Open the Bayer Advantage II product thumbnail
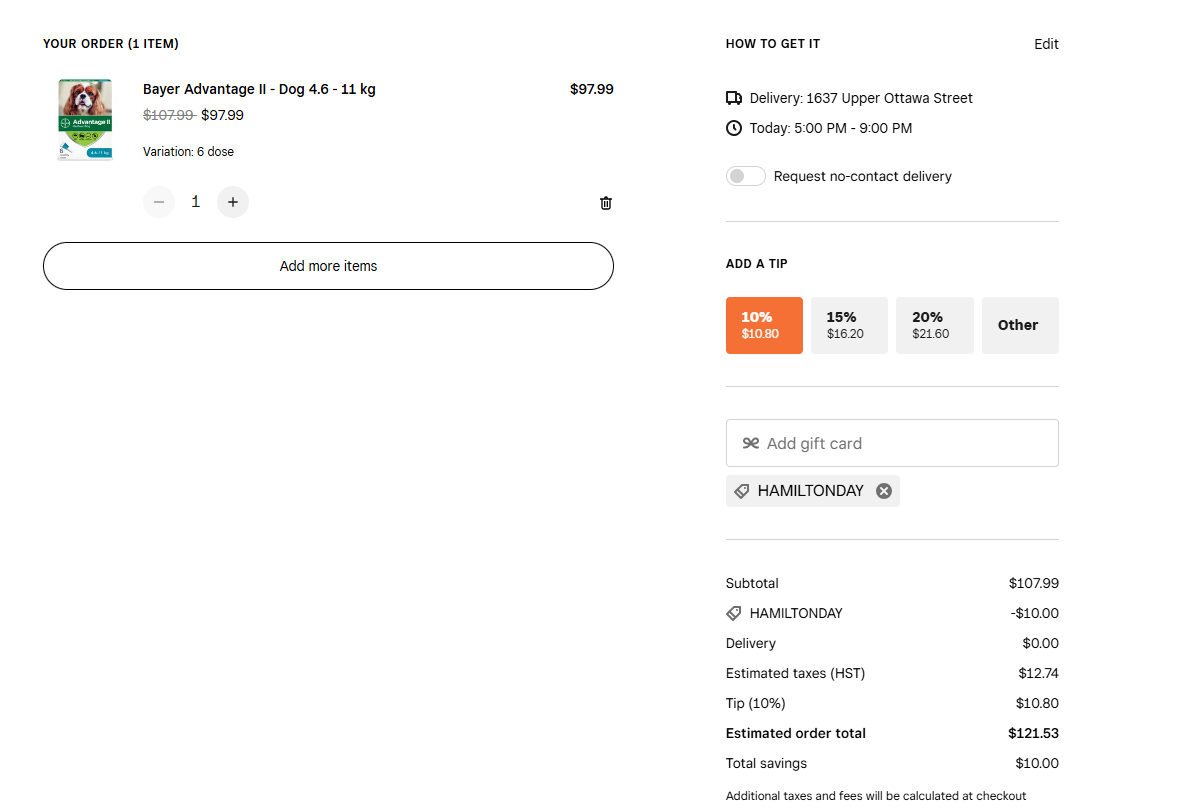The image size is (1190, 811). coord(85,120)
